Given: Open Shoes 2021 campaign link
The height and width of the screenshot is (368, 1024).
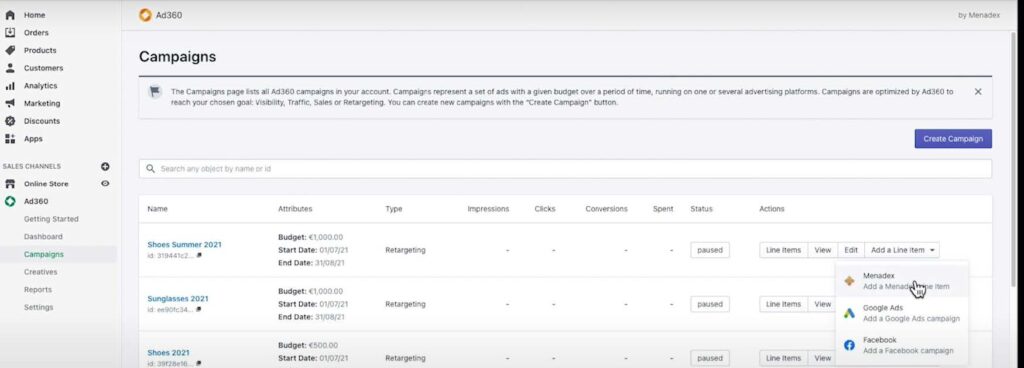Looking at the screenshot, I should [x=168, y=353].
